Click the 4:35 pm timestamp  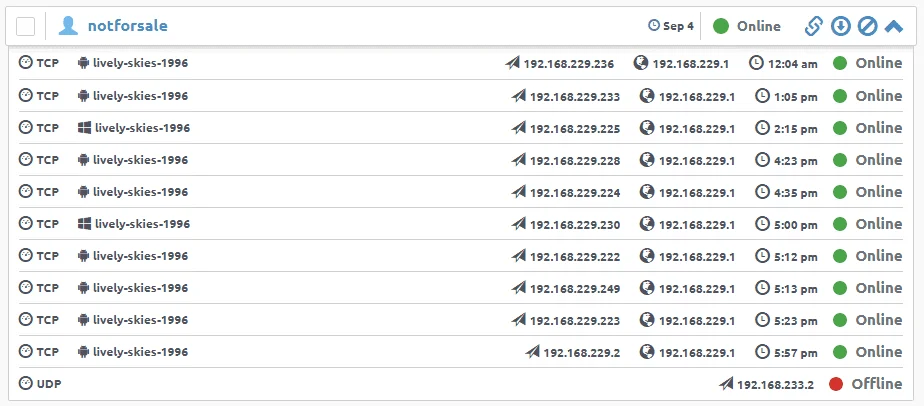point(796,193)
